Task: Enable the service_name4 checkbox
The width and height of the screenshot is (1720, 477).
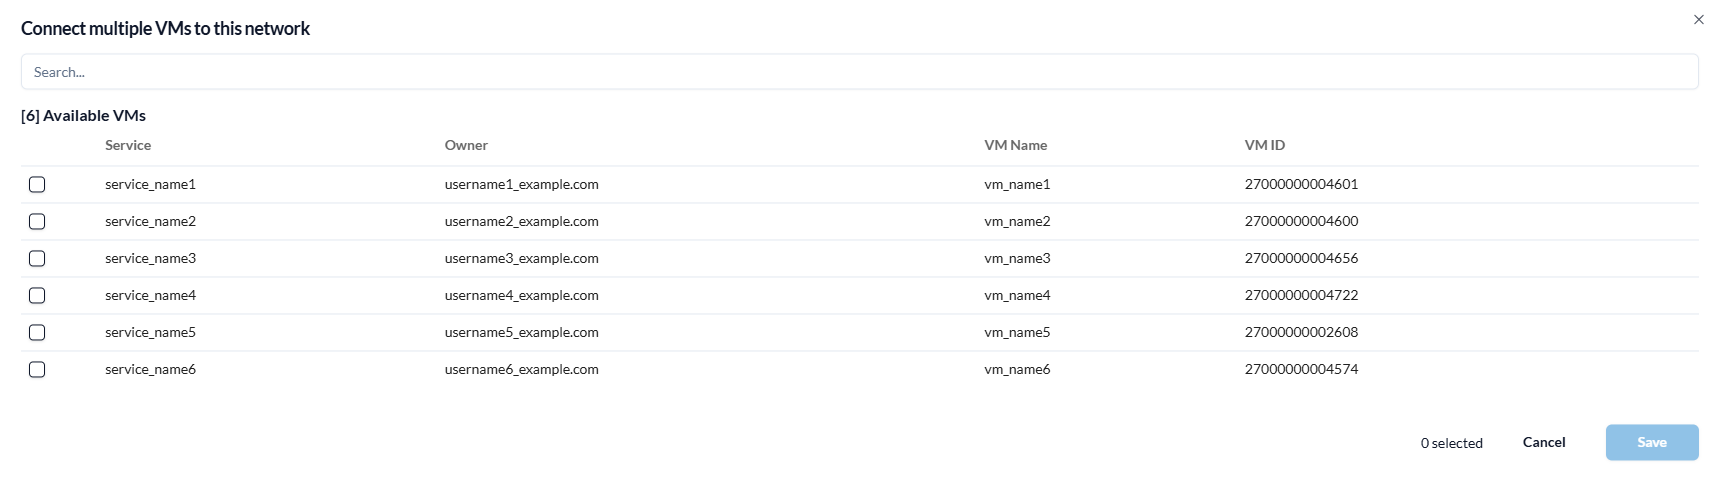Action: coord(37,295)
